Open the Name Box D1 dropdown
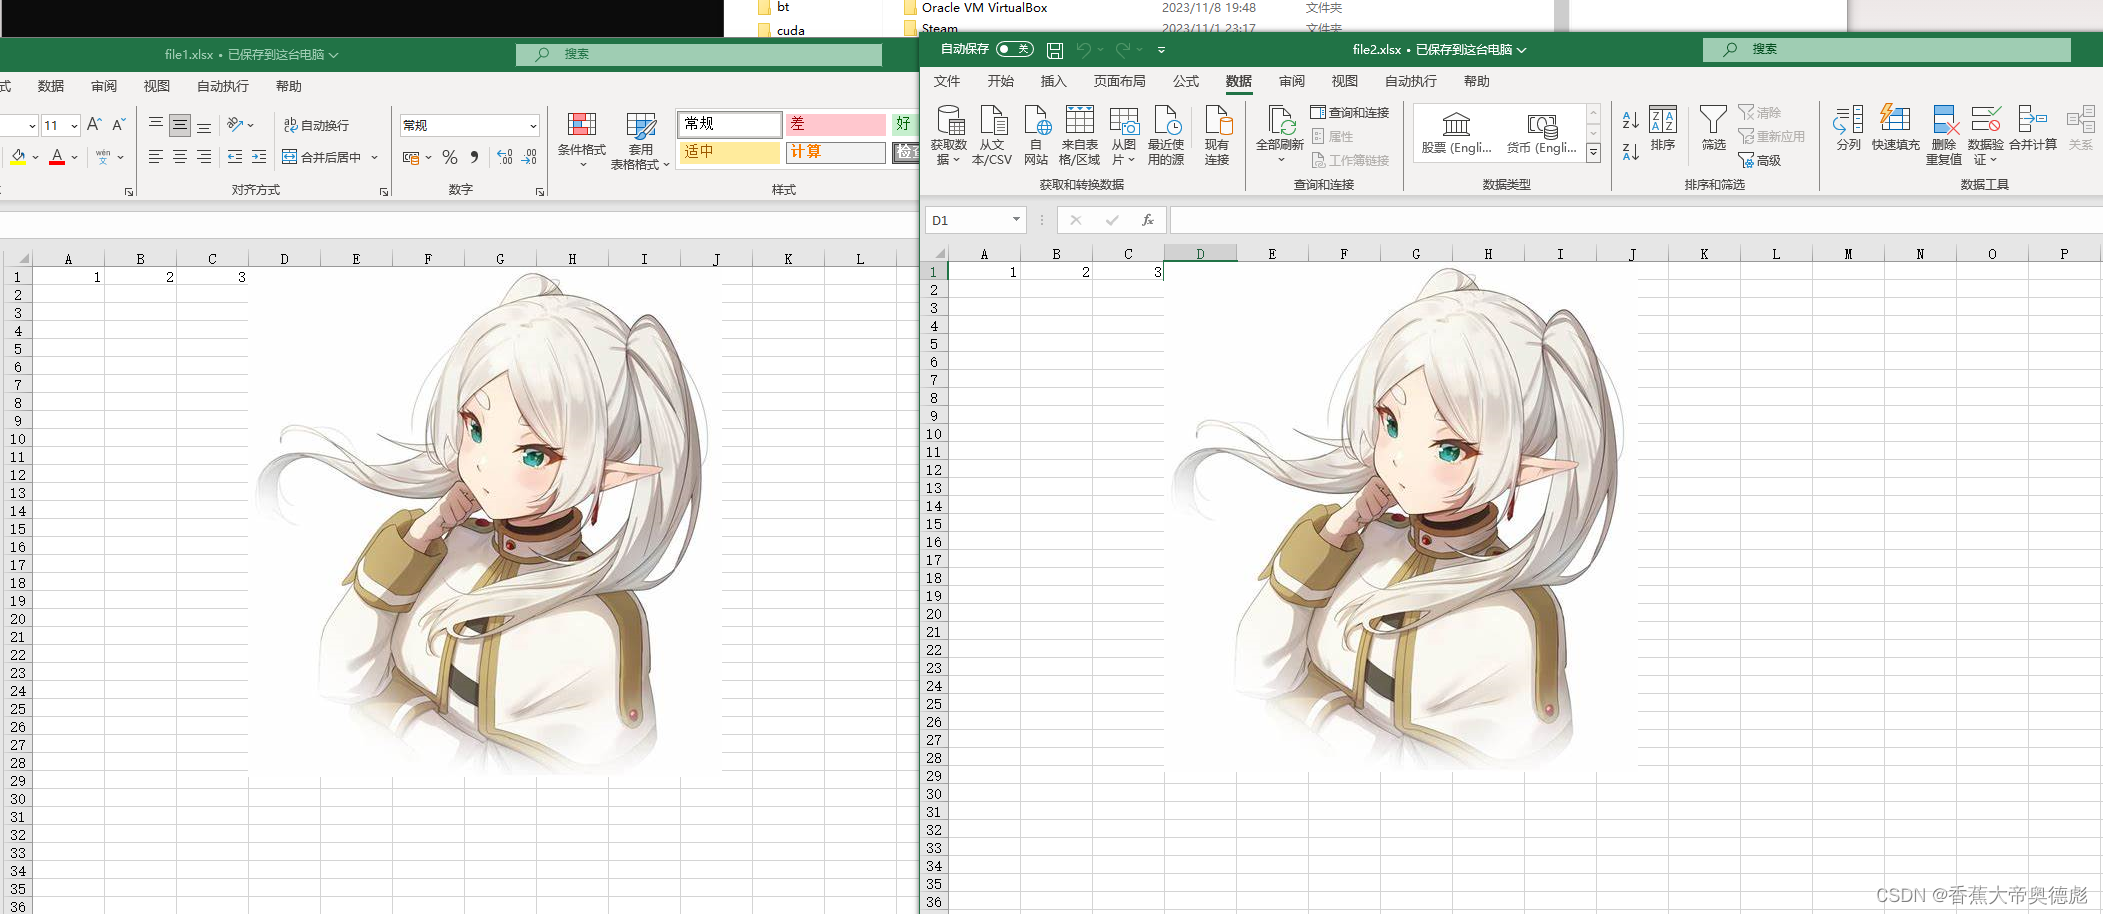This screenshot has width=2103, height=914. click(x=1016, y=220)
